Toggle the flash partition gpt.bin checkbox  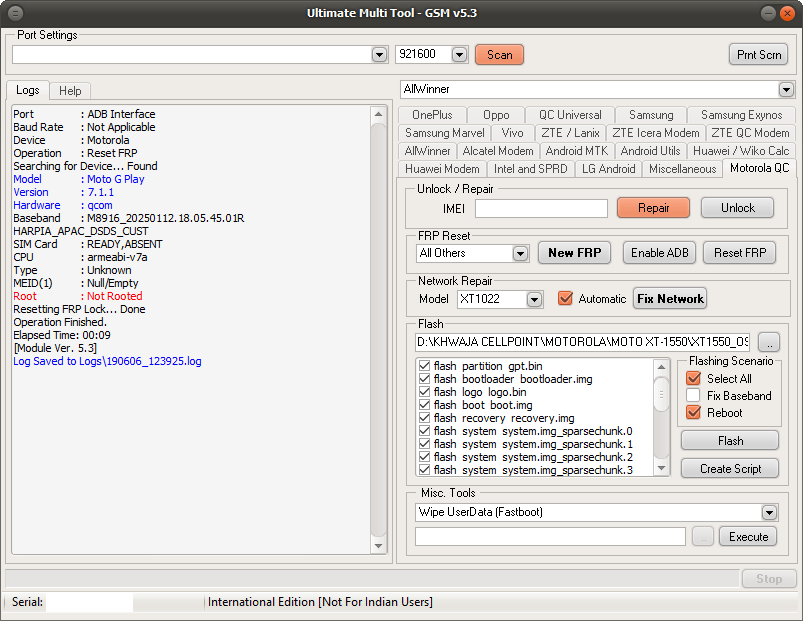(x=424, y=366)
